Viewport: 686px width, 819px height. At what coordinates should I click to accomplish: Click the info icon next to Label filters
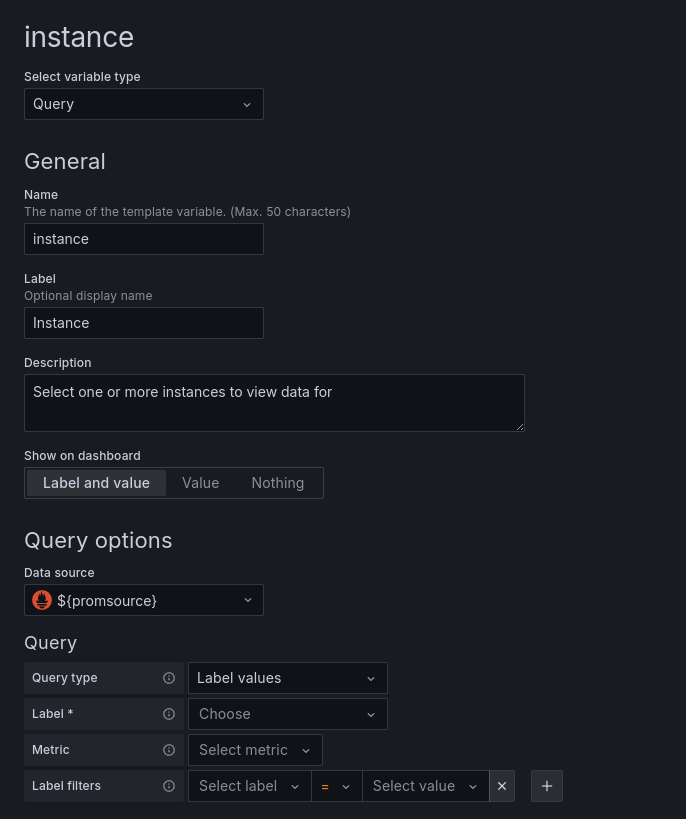[x=170, y=786]
